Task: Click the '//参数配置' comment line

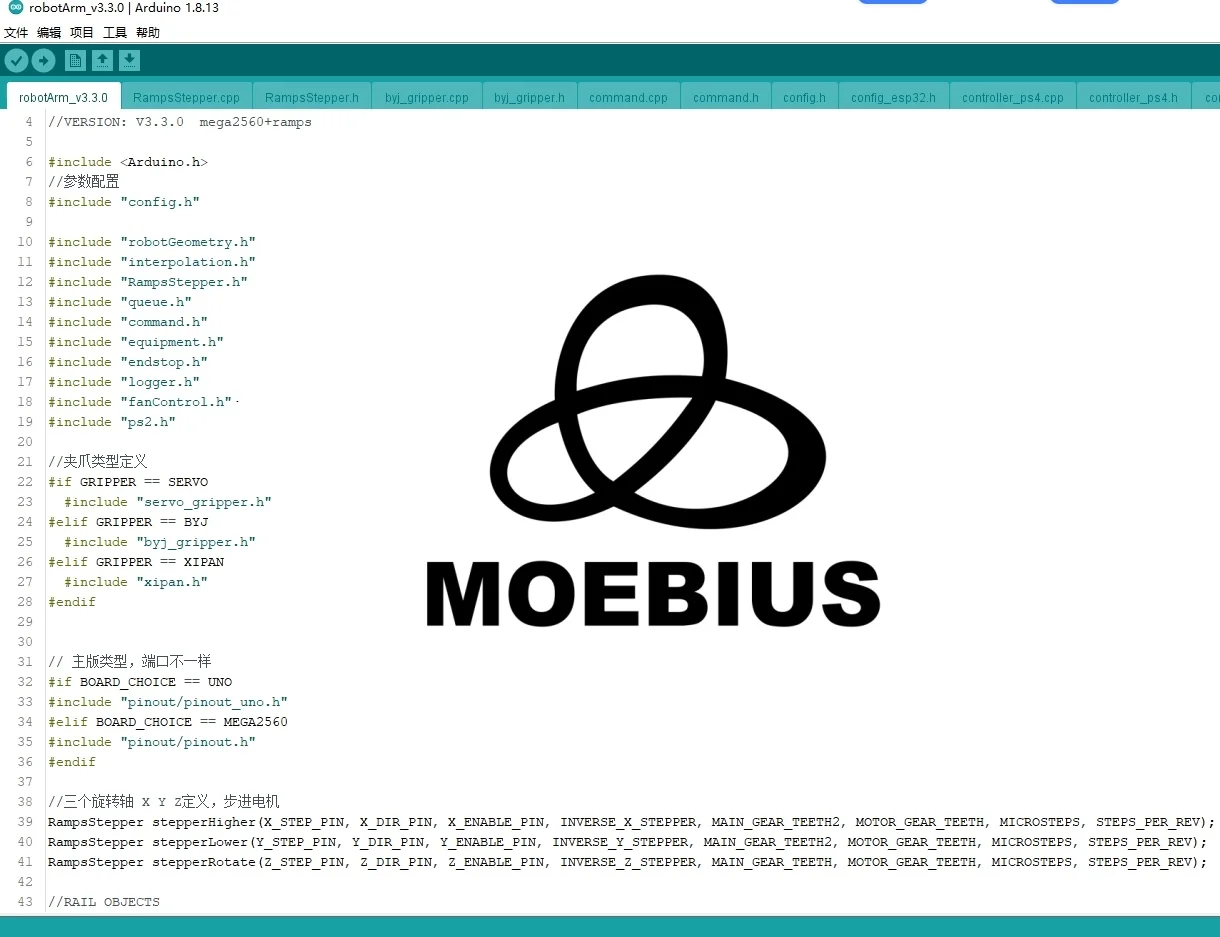Action: pos(84,182)
